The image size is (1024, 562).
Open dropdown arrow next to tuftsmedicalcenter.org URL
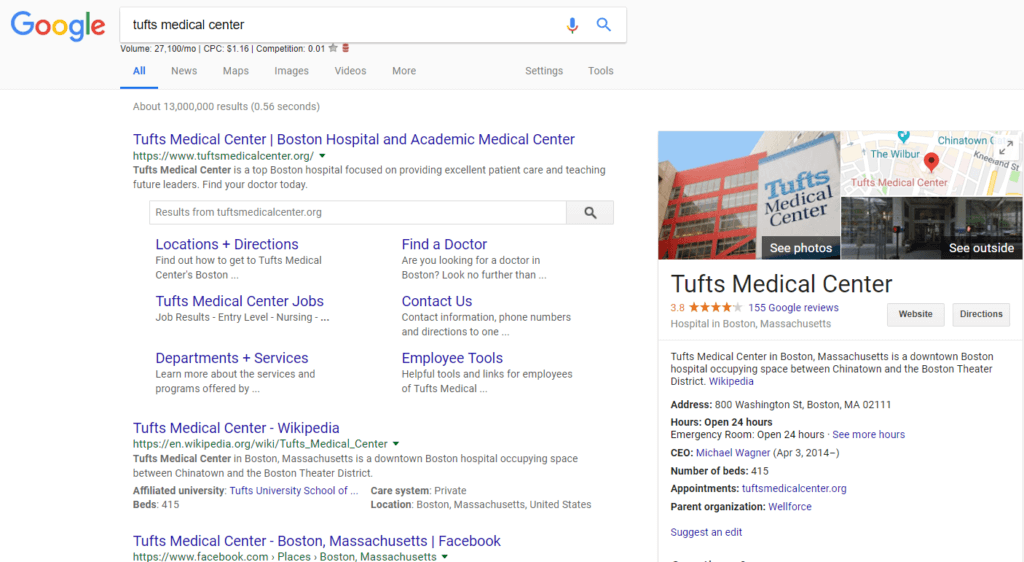(322, 156)
